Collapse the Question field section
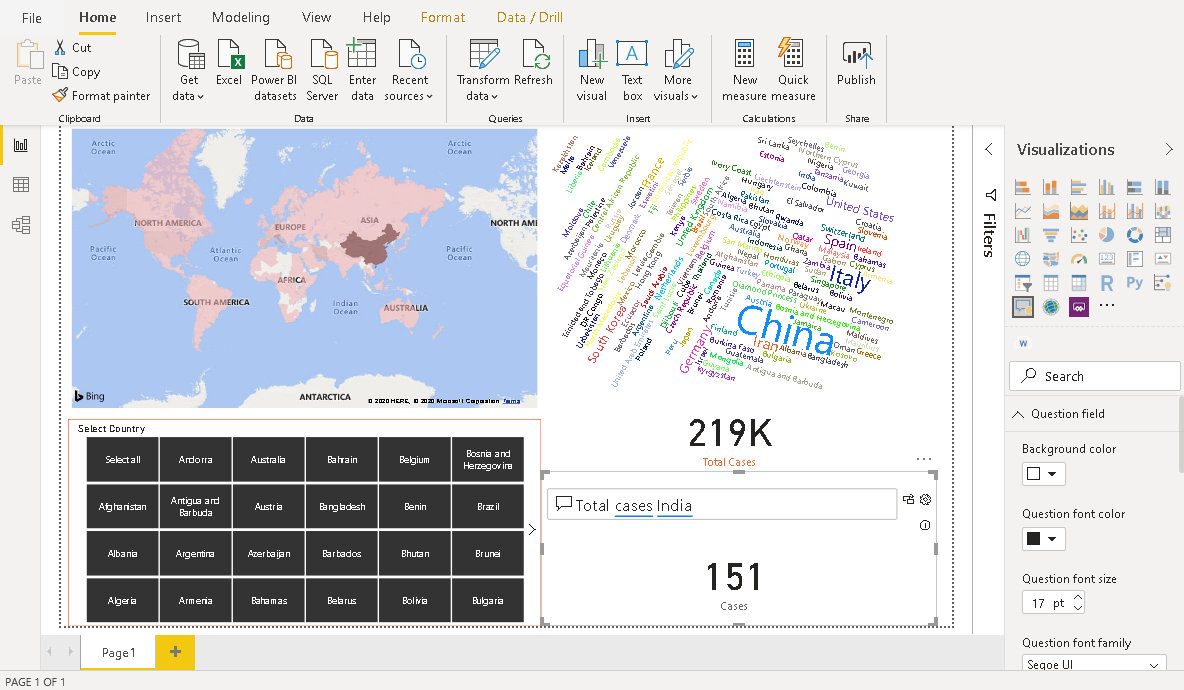Image resolution: width=1184 pixels, height=690 pixels. (x=1018, y=414)
